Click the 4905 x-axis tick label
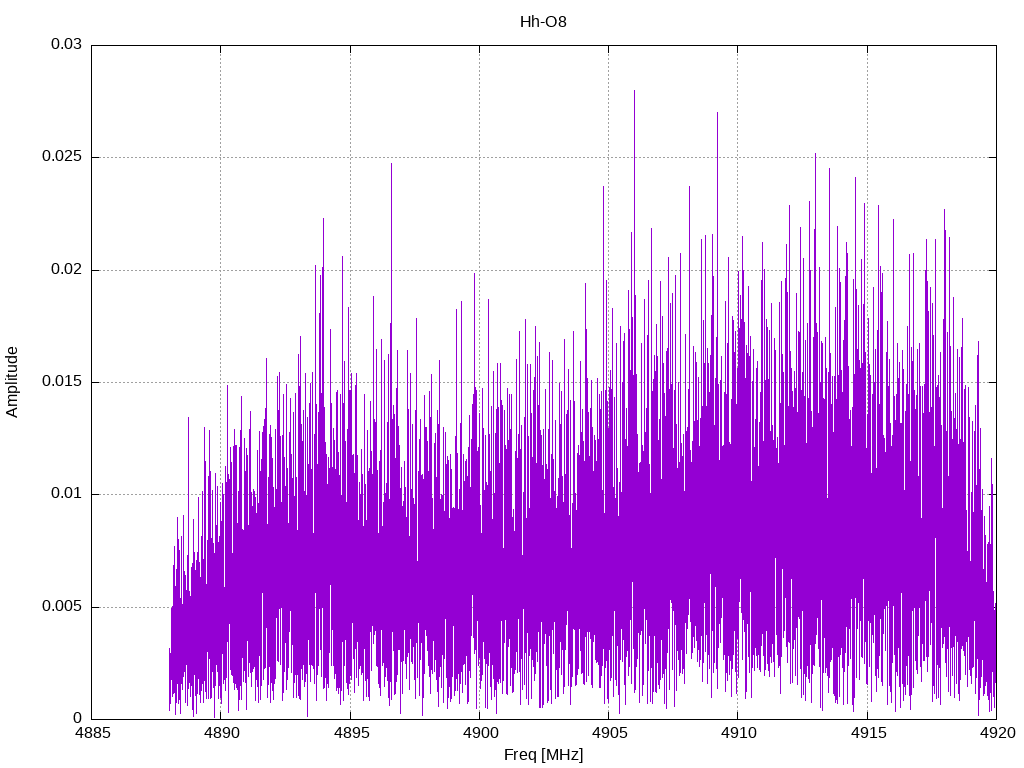The height and width of the screenshot is (768, 1024). click(609, 733)
